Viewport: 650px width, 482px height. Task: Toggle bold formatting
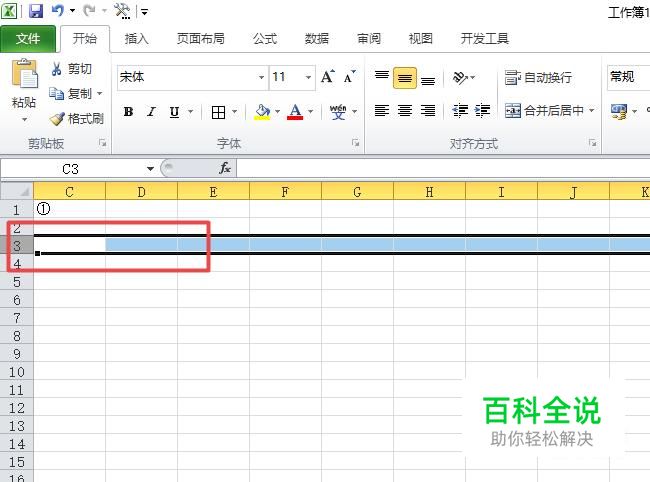[129, 111]
